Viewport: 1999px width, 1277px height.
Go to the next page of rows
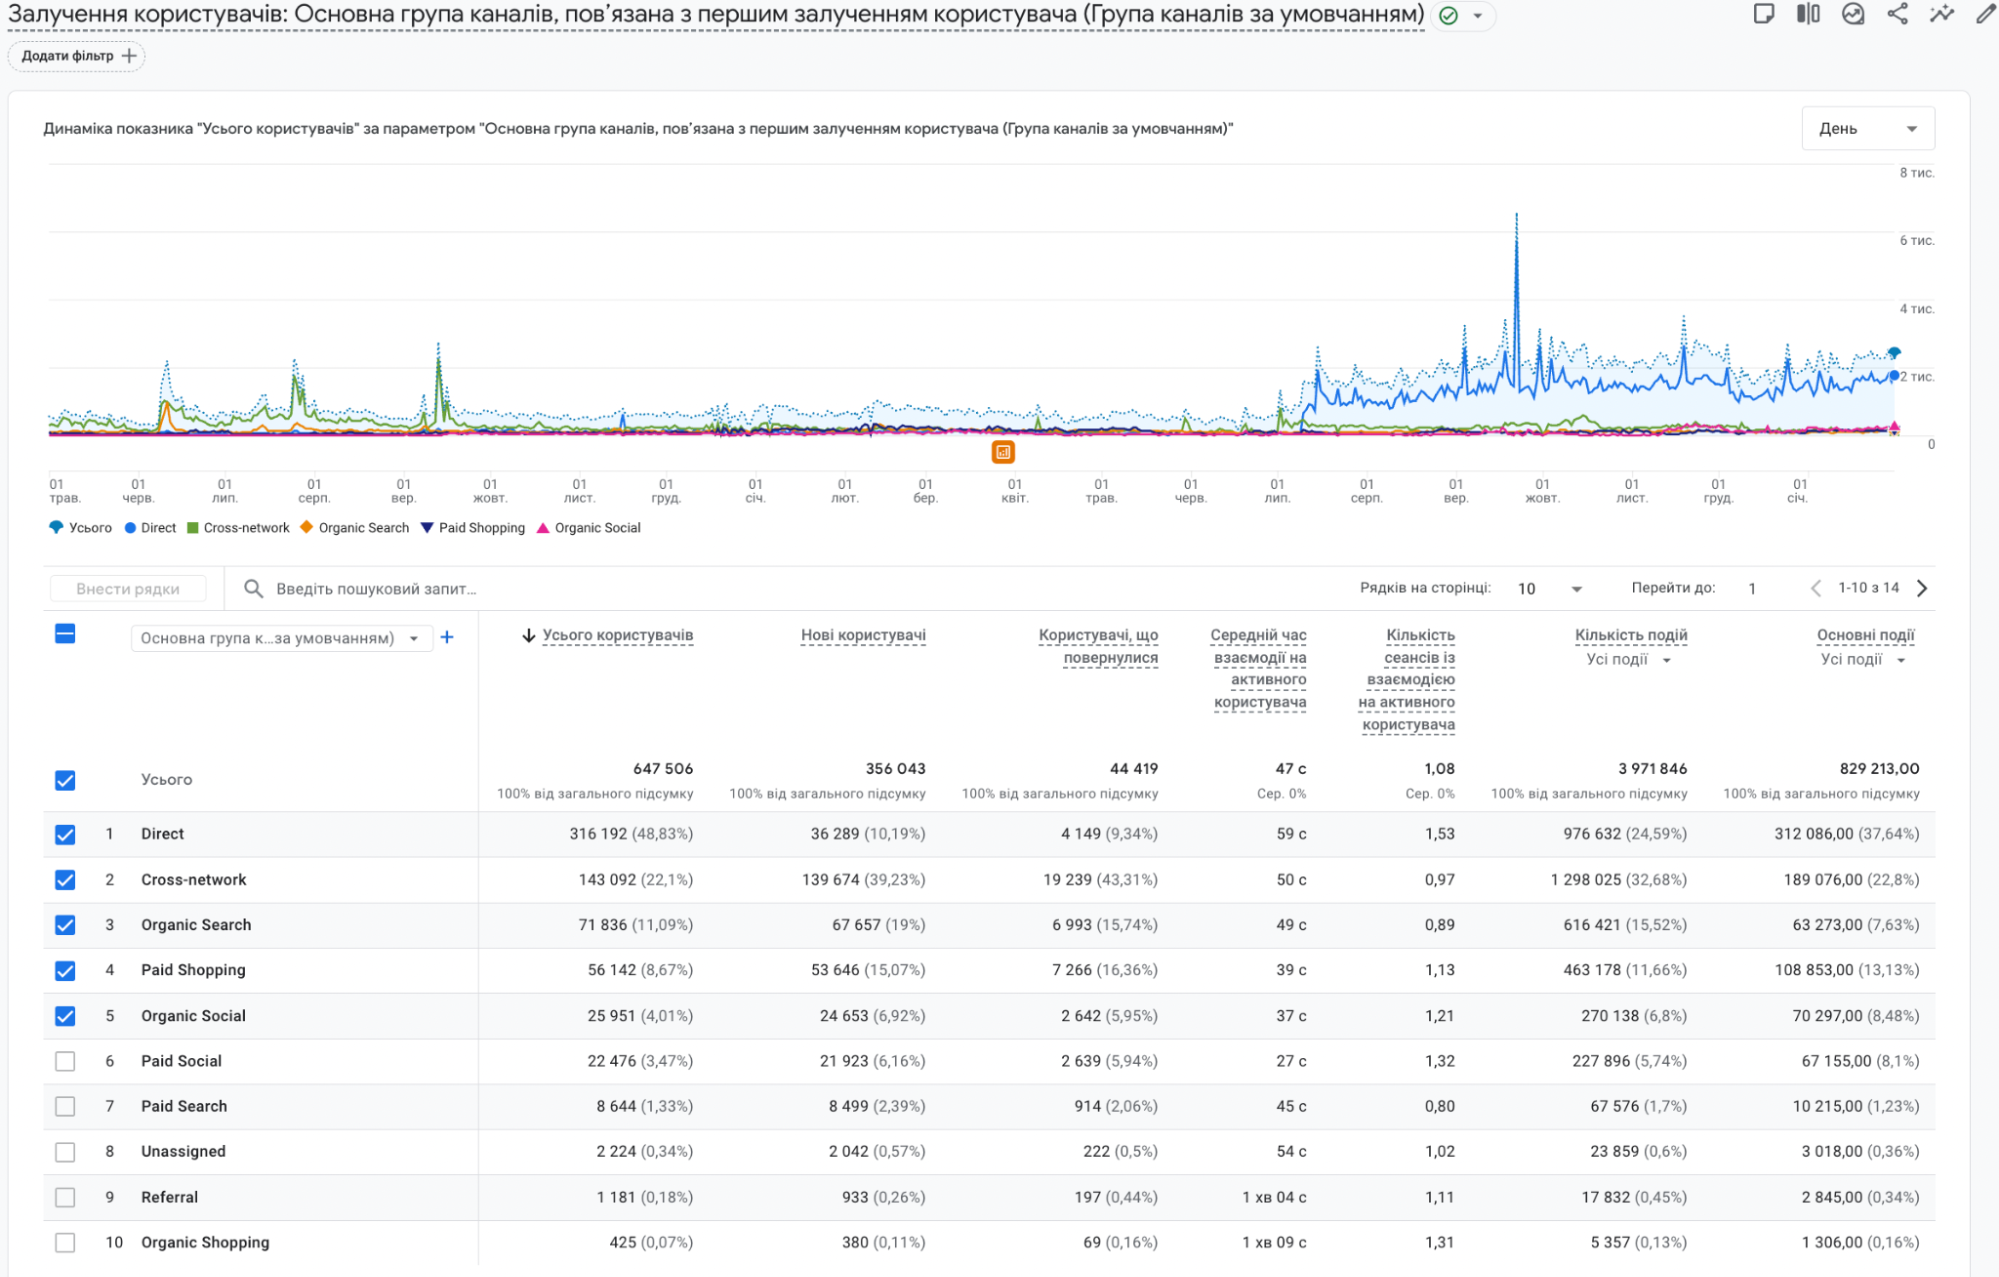[1922, 588]
